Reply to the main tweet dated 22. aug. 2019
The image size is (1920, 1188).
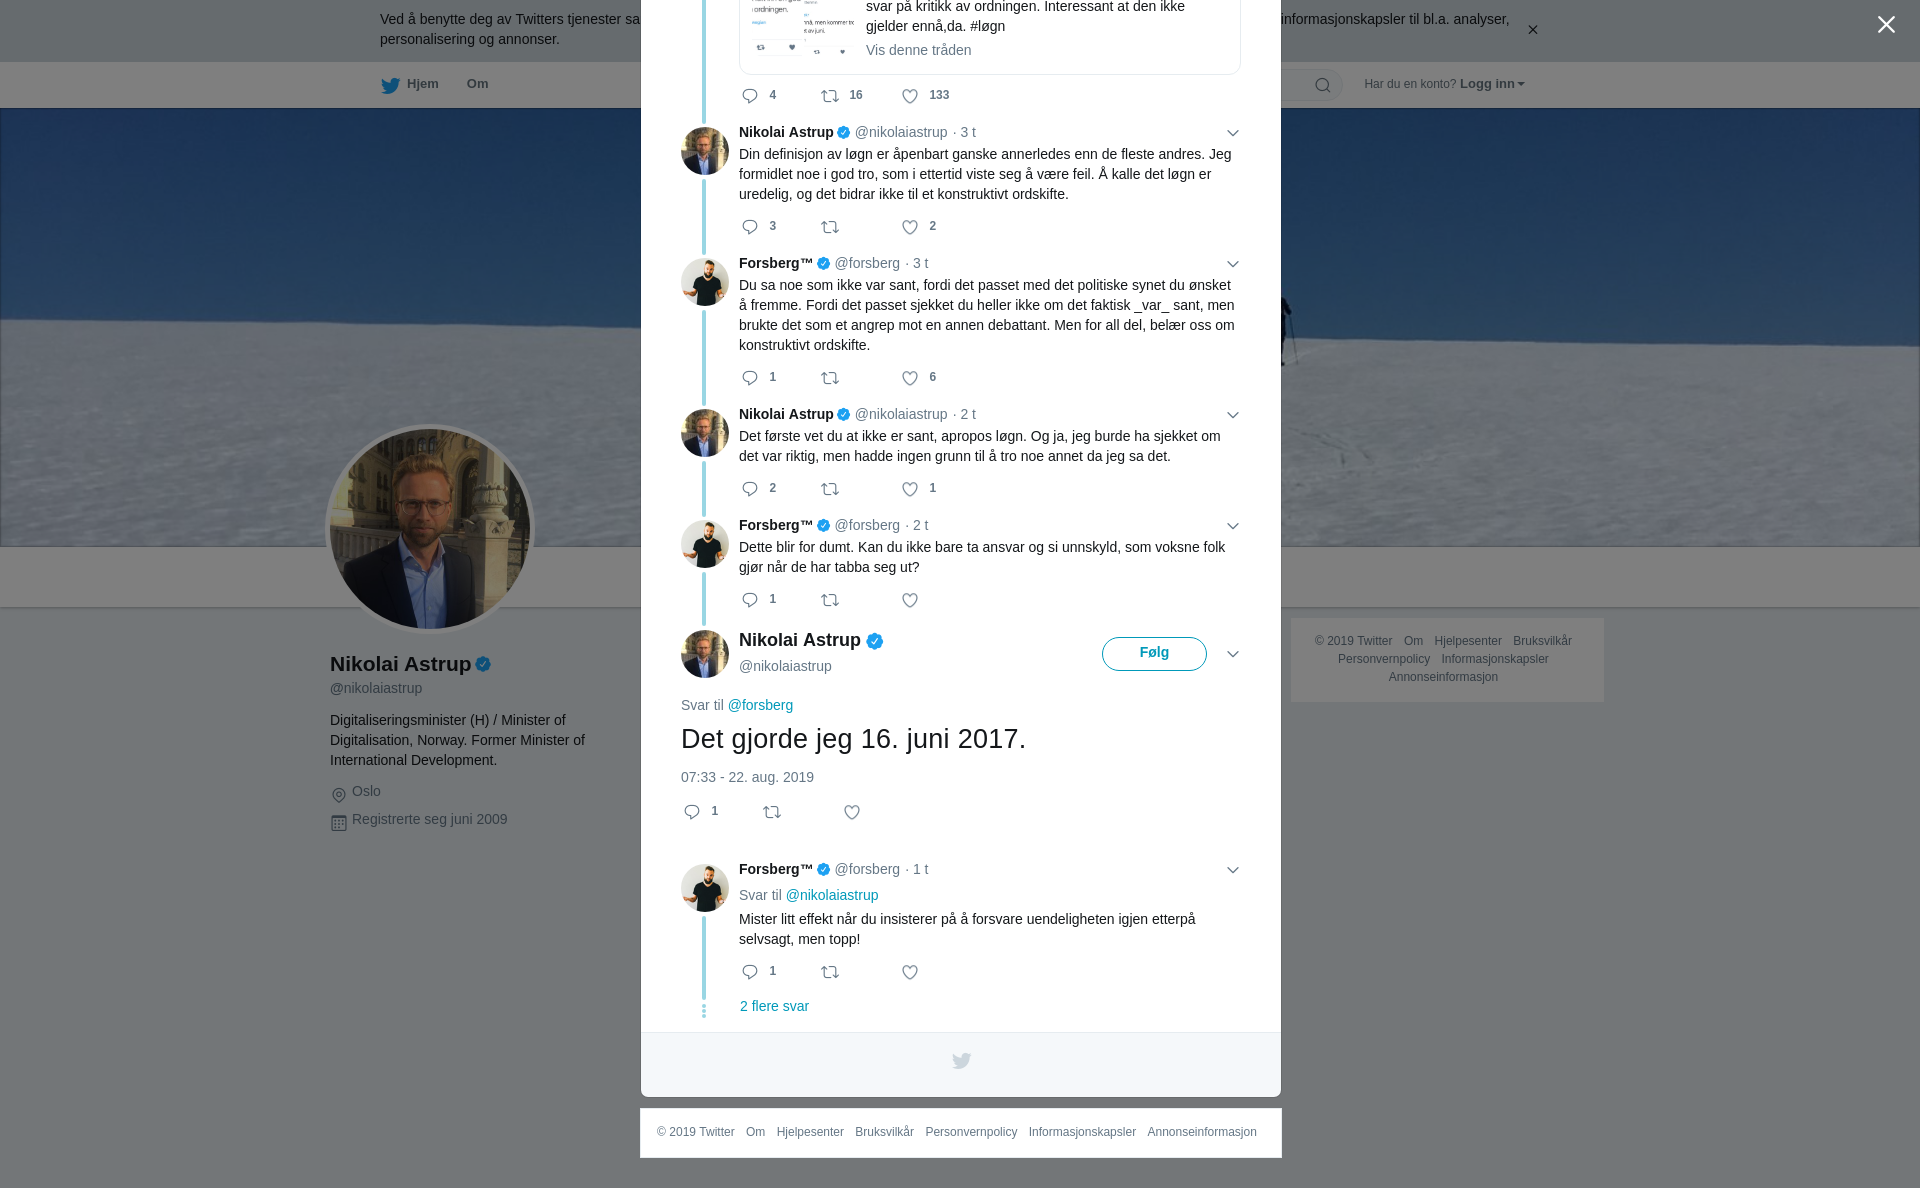(x=692, y=812)
